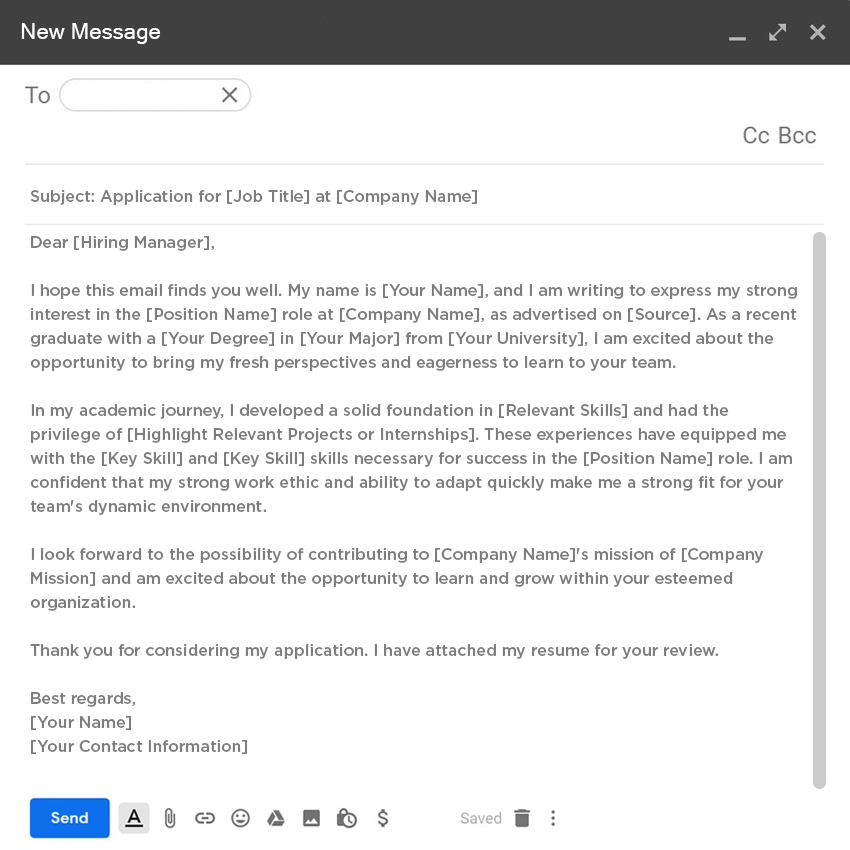
Task: Add Cc recipients
Action: click(x=756, y=136)
